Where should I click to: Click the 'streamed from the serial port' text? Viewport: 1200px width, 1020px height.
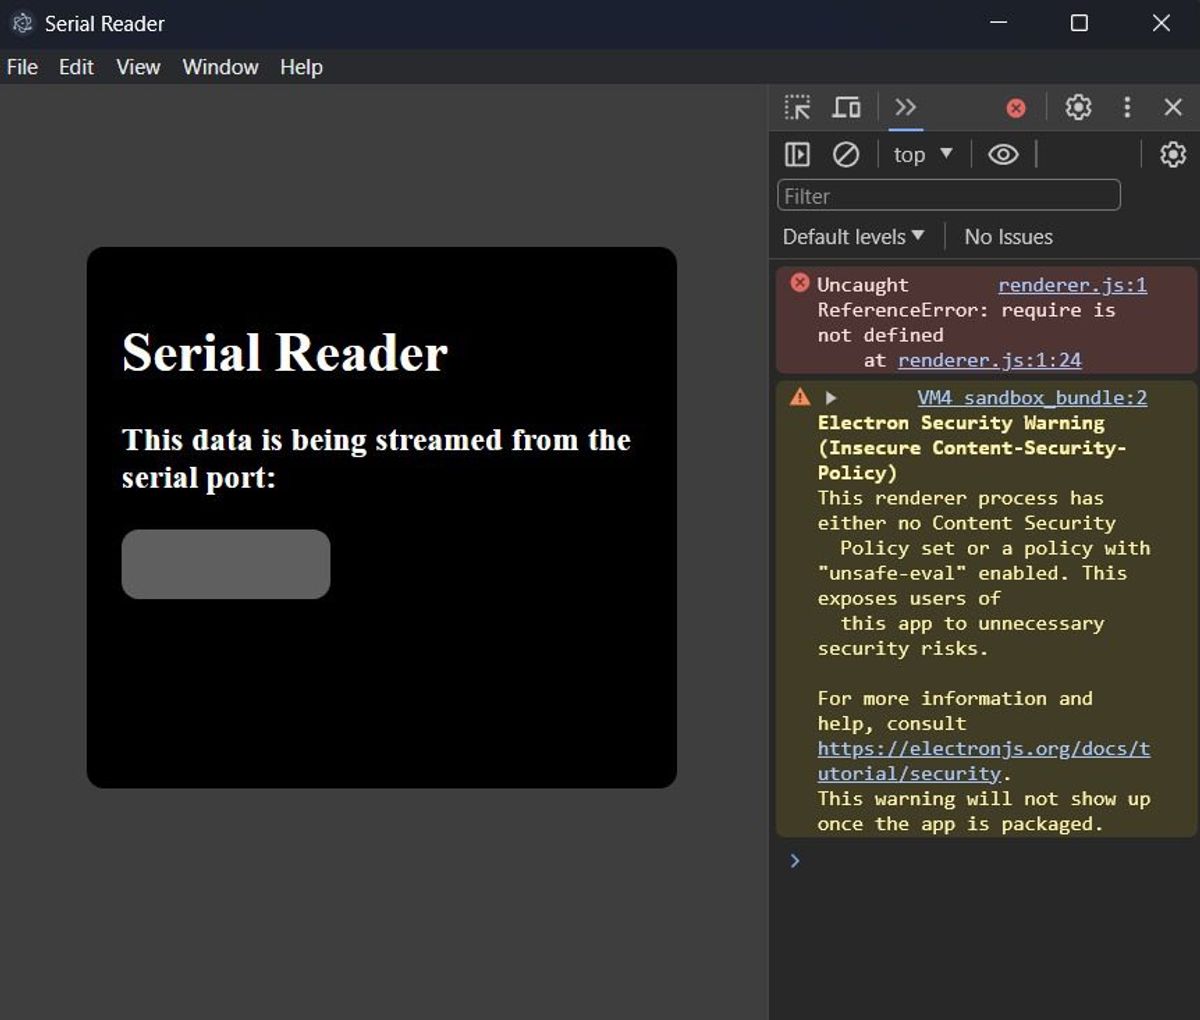point(376,459)
